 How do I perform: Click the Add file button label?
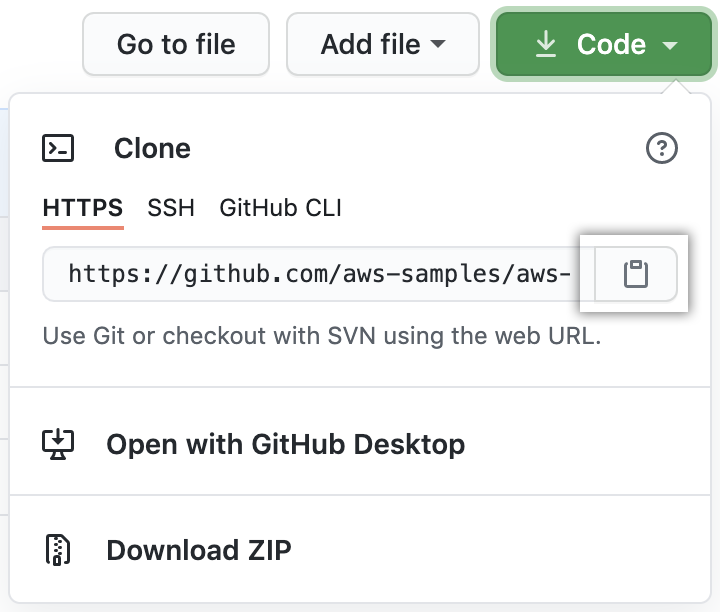tap(370, 44)
